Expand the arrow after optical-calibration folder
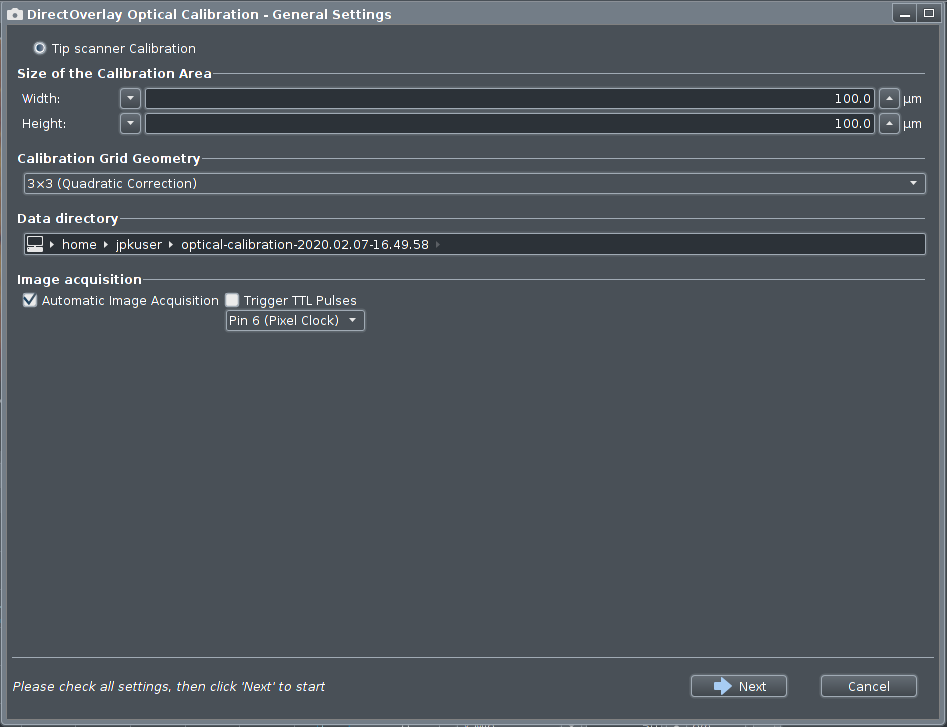947x727 pixels. click(438, 245)
